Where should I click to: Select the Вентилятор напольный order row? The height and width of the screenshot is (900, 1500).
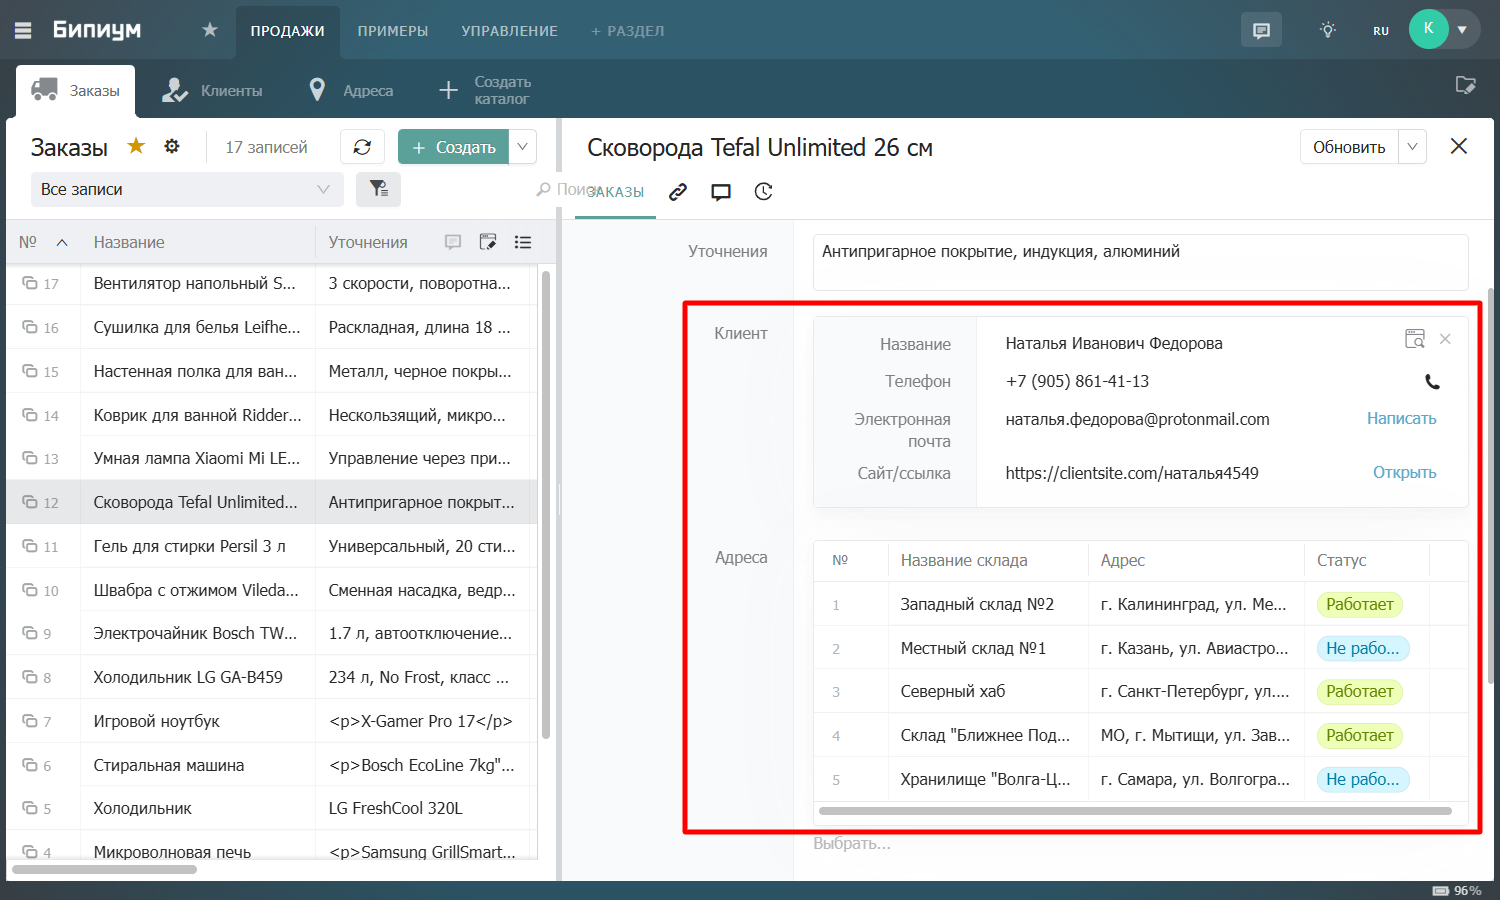[x=272, y=283]
